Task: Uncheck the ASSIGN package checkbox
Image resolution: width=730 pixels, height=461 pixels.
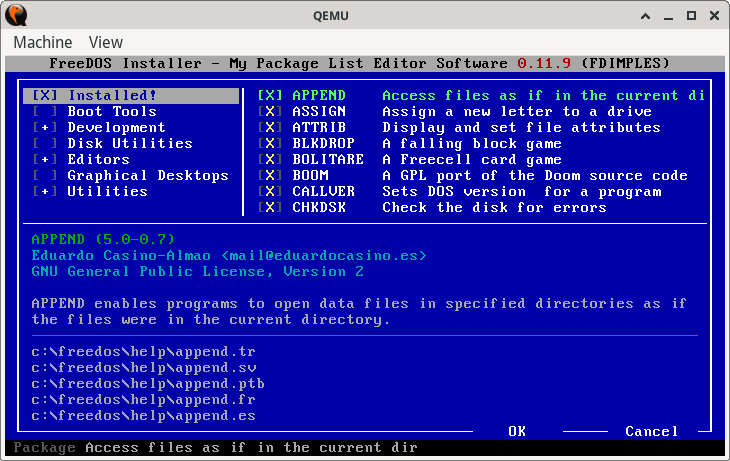Action: (x=270, y=111)
